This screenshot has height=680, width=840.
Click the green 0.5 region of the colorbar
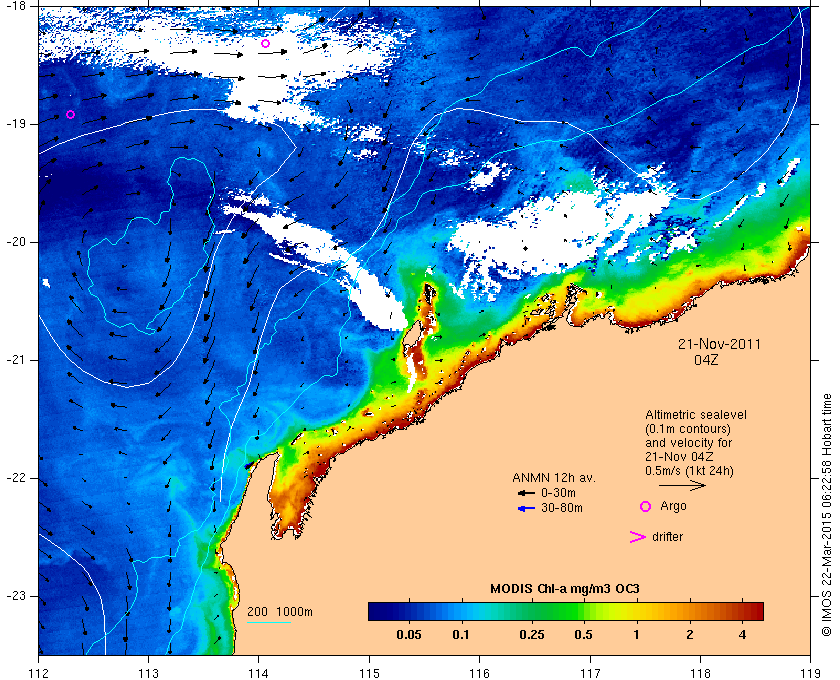tap(583, 611)
